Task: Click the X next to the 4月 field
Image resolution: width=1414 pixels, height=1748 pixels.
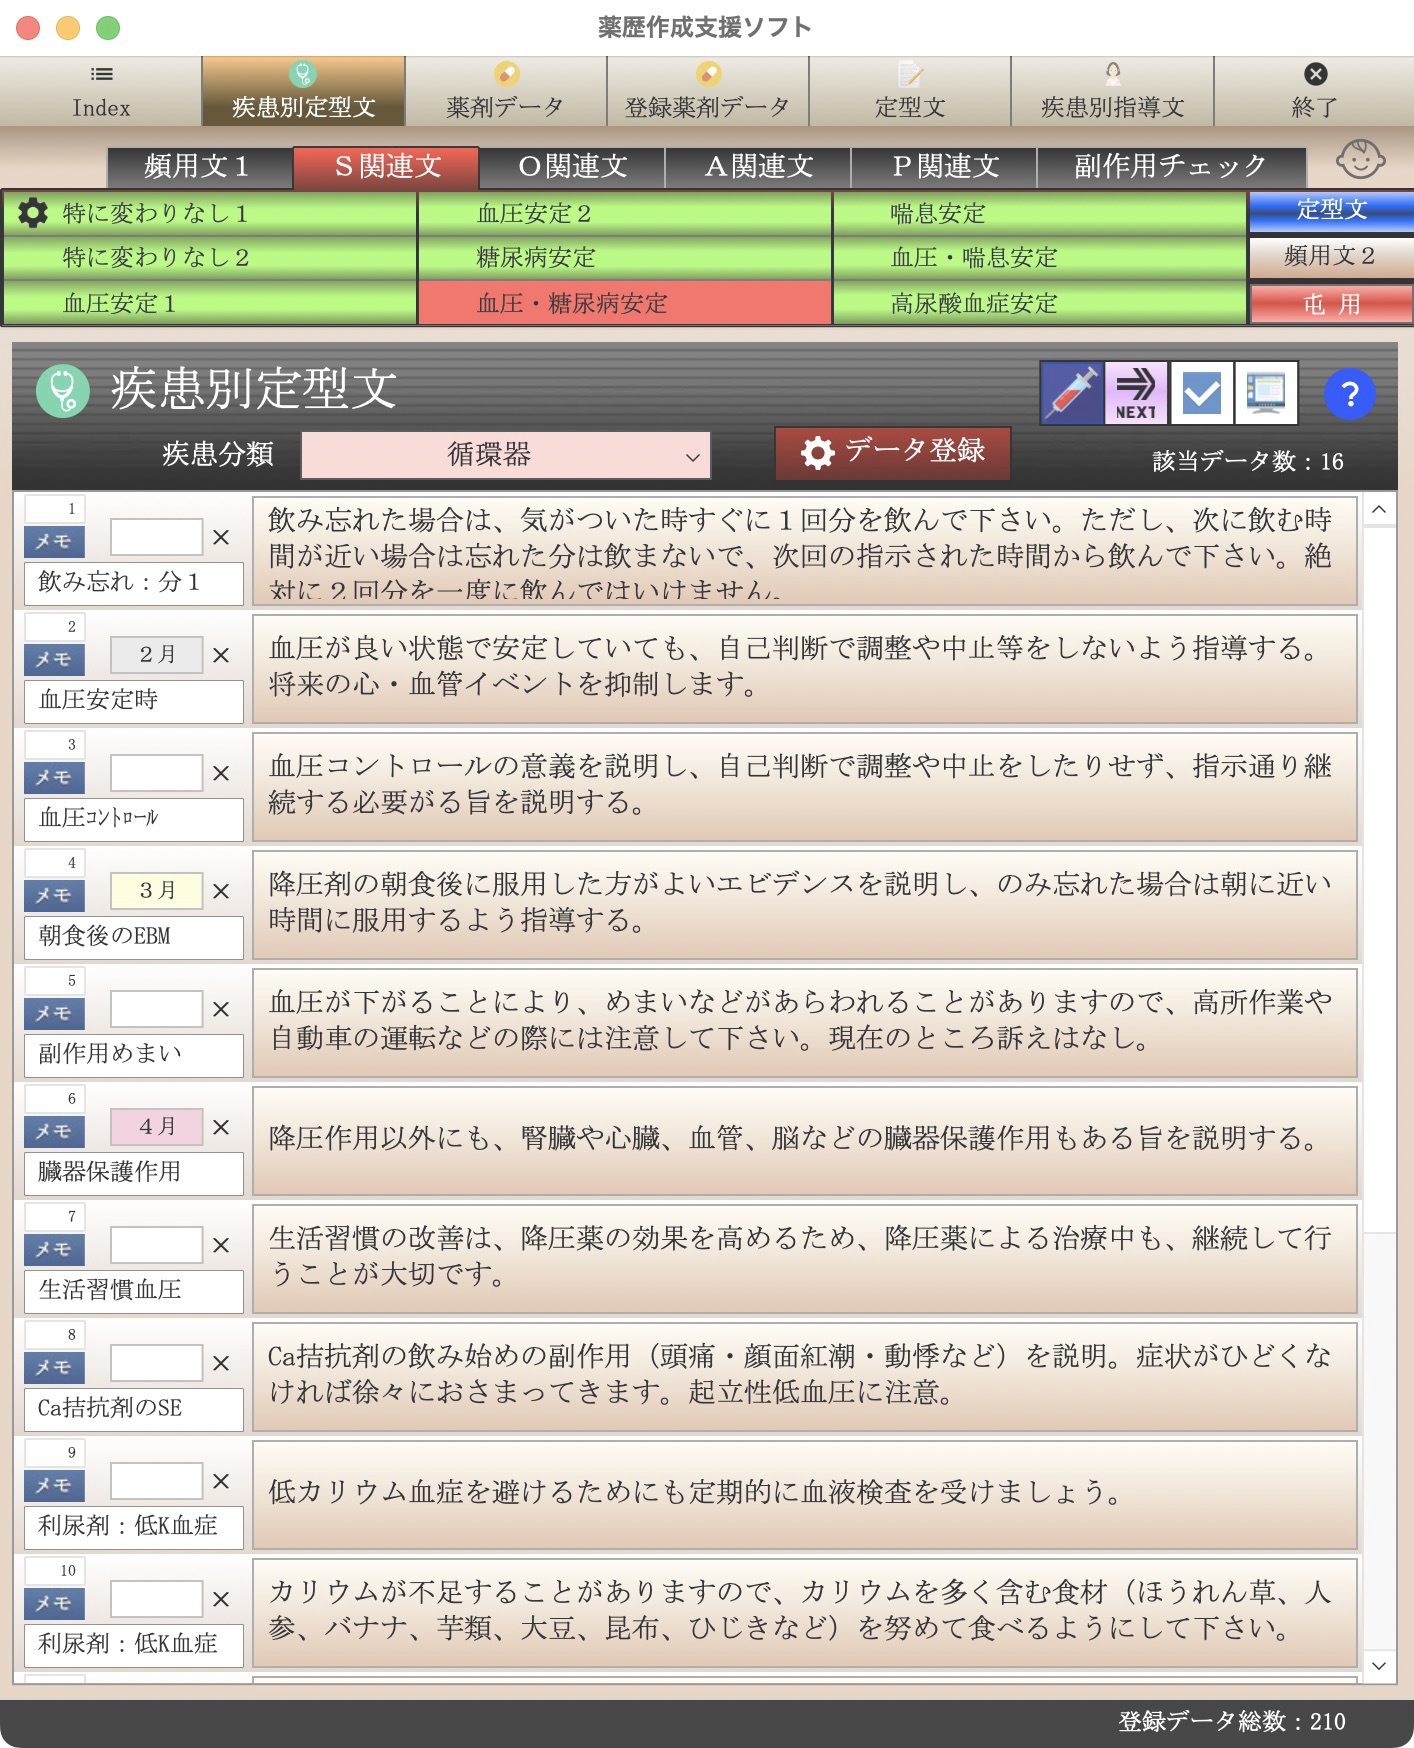Action: 221,1127
